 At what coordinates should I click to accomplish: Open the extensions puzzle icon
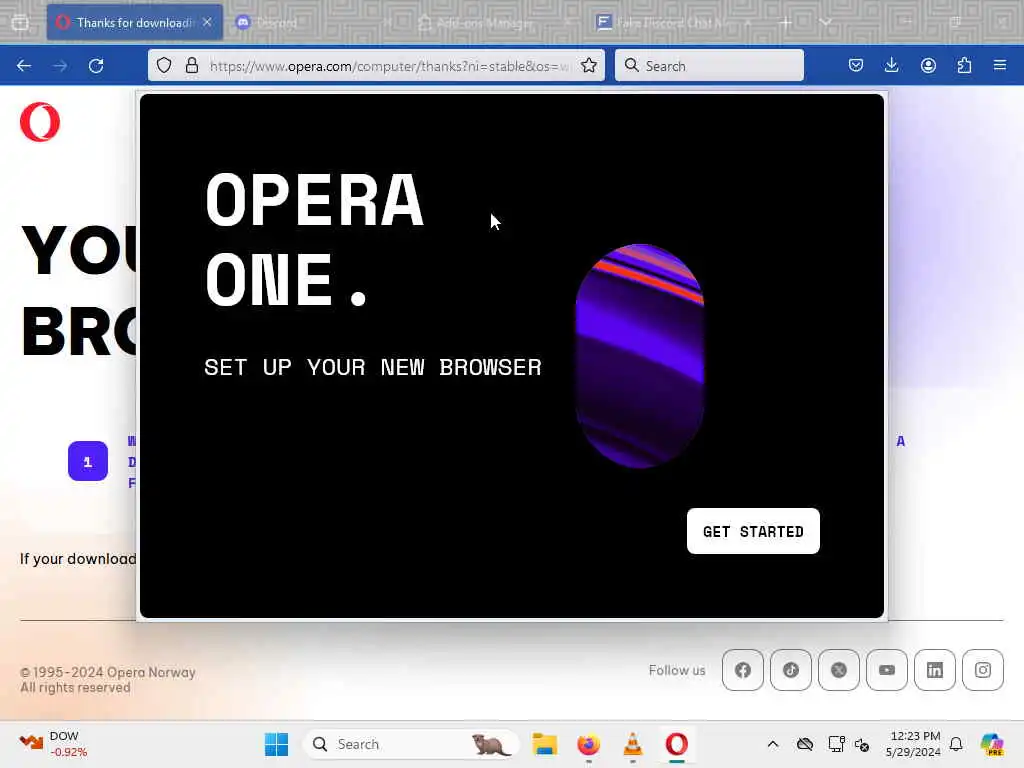pos(964,65)
